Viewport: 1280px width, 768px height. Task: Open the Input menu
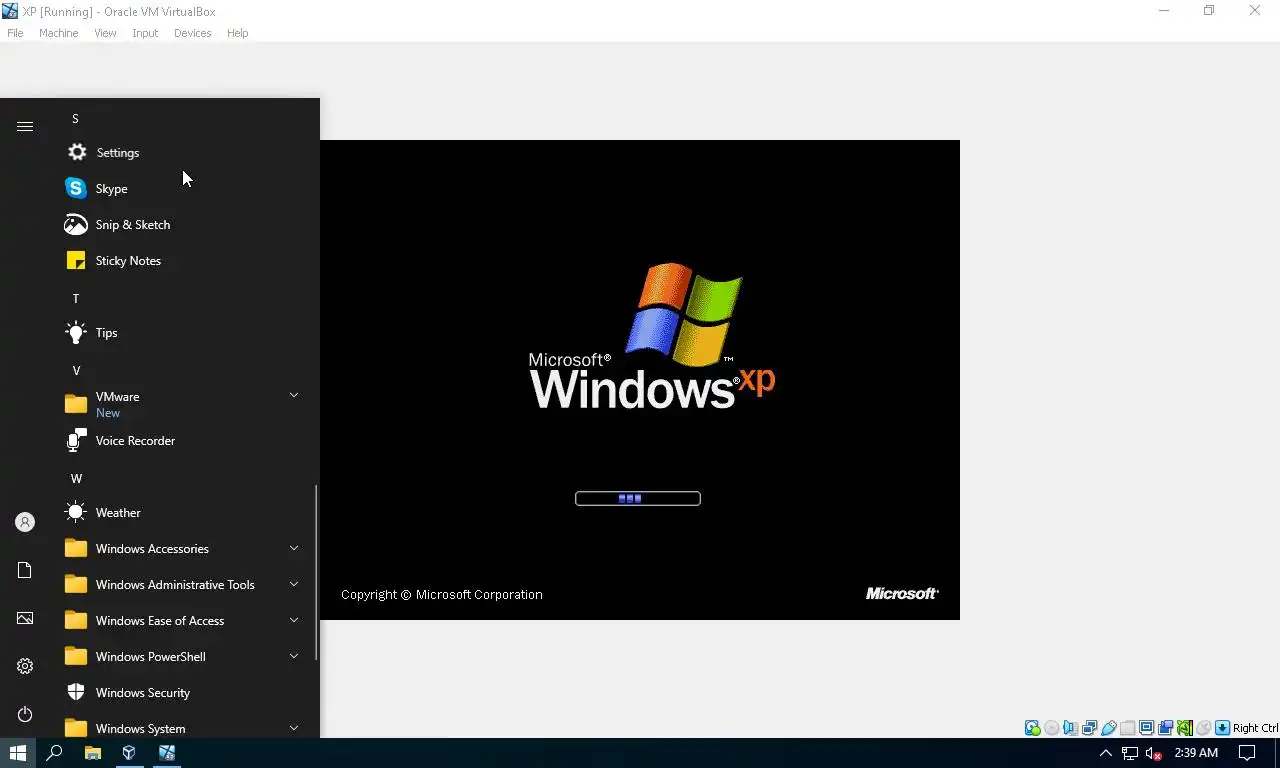[x=145, y=33]
